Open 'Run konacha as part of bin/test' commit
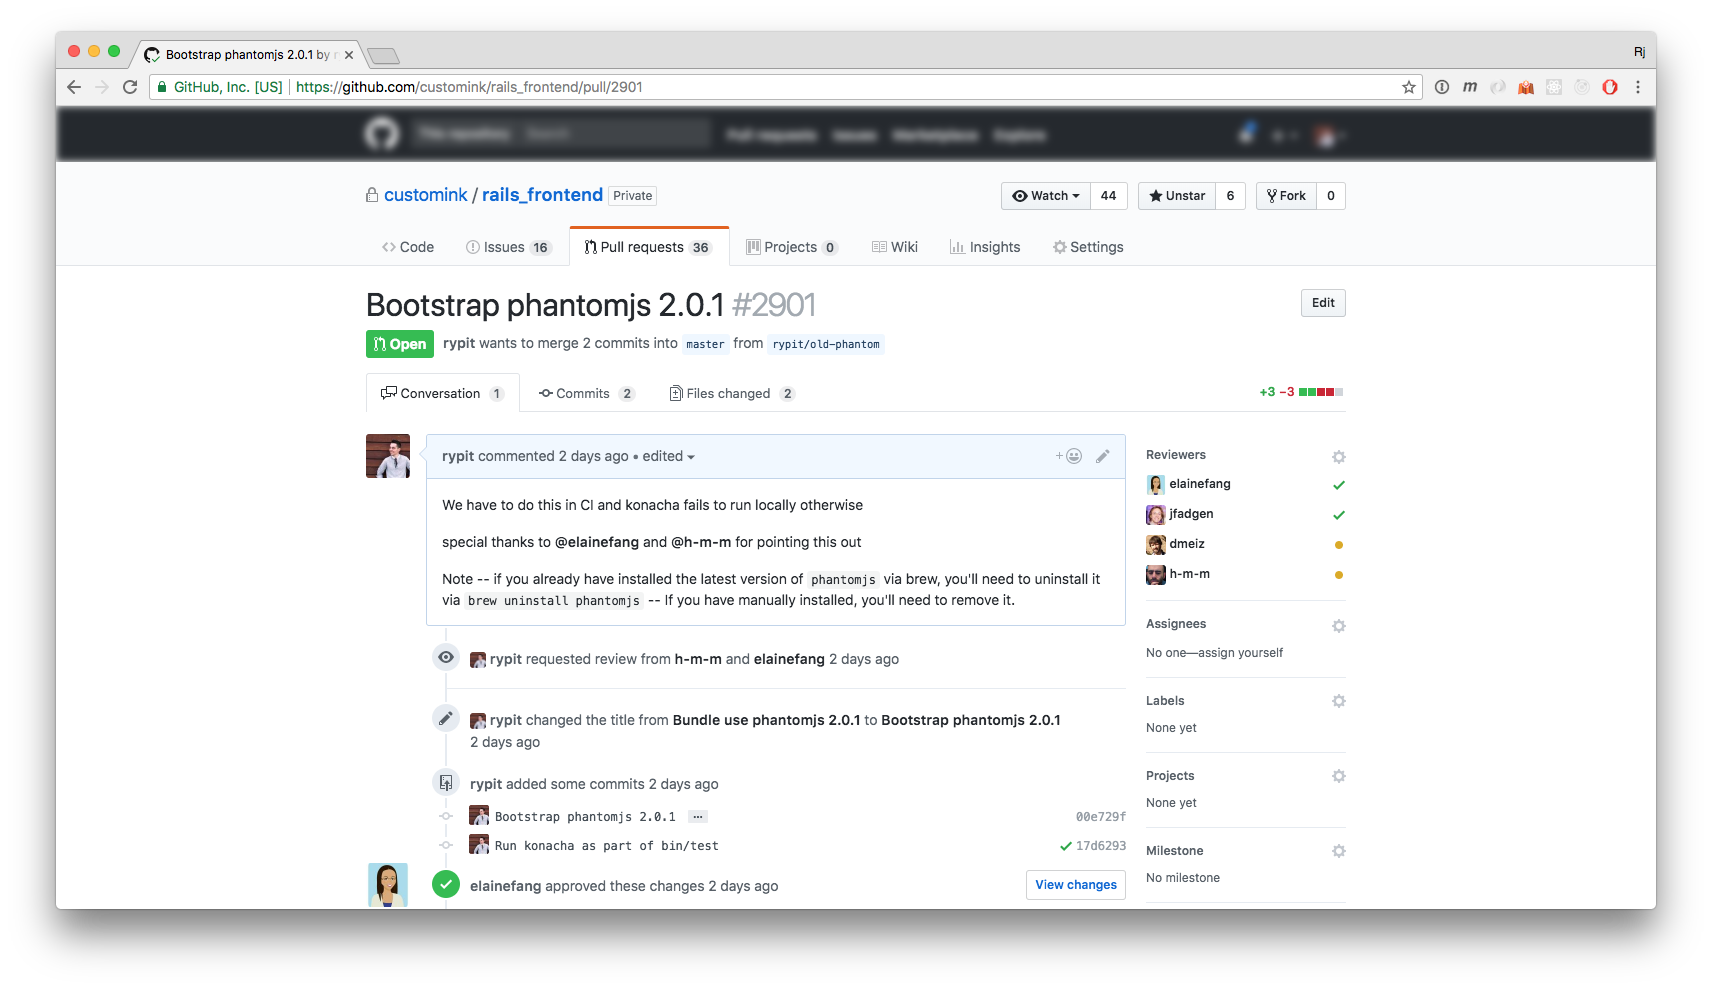Image resolution: width=1712 pixels, height=989 pixels. point(607,846)
